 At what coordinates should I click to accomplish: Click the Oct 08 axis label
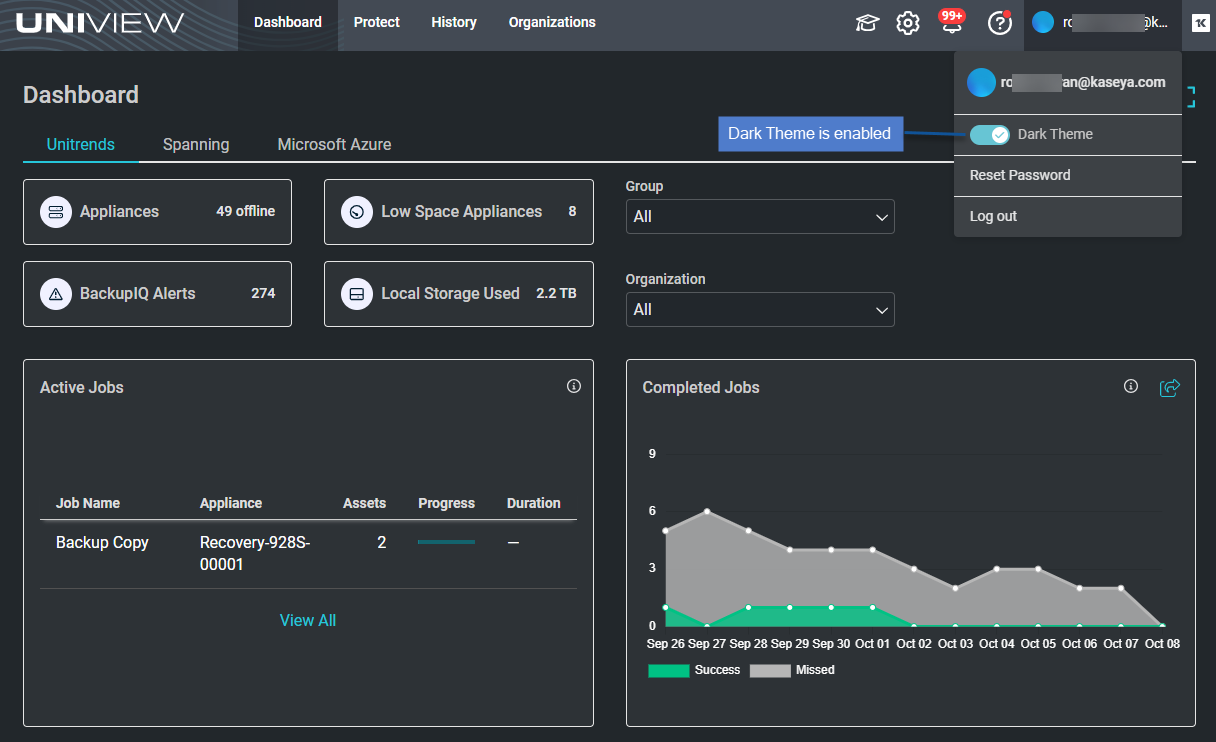point(1162,644)
